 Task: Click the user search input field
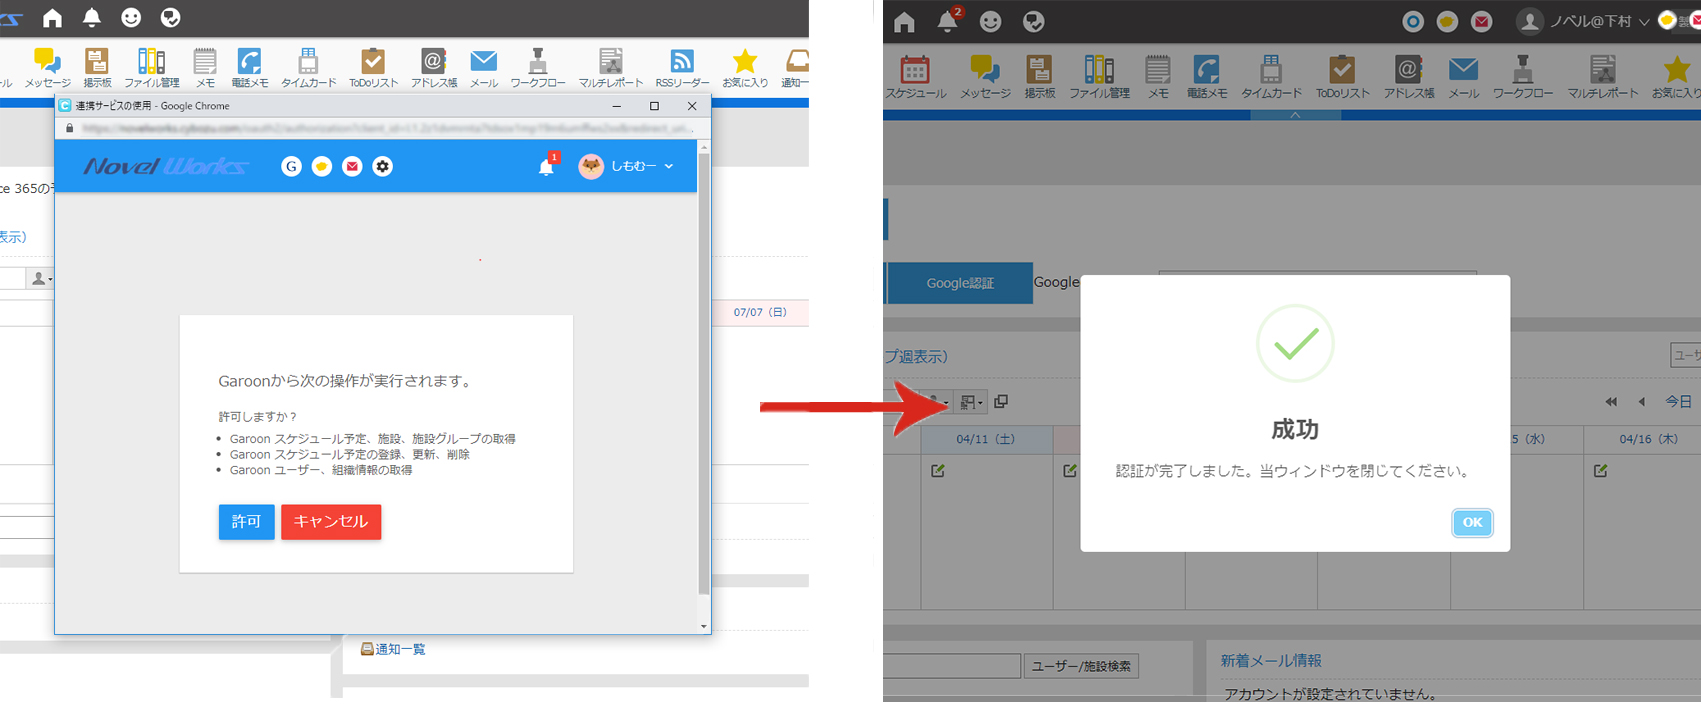(952, 666)
